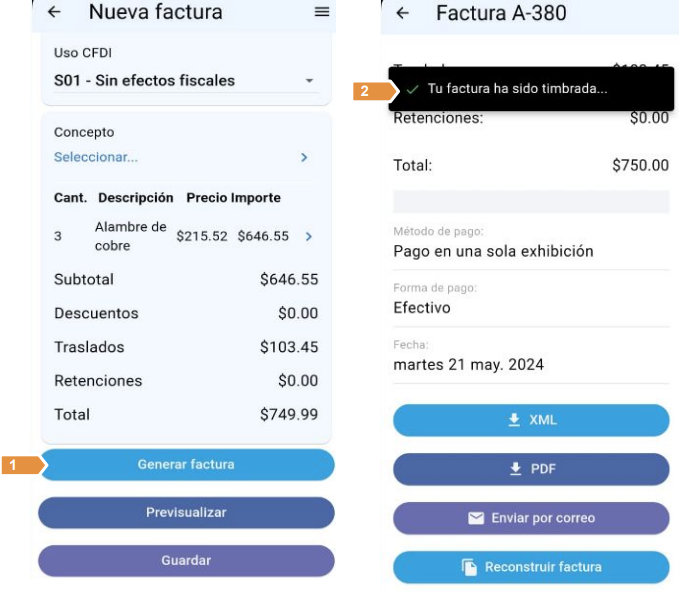Image resolution: width=679 pixels, height=593 pixels.
Task: Click the envelope icon for email
Action: 477,518
